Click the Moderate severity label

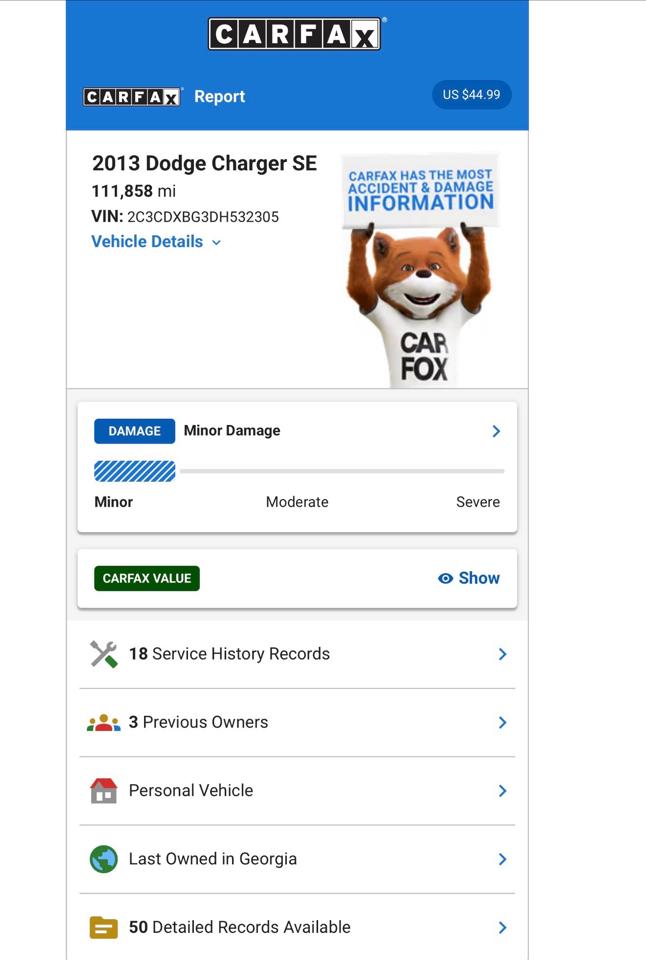point(297,502)
